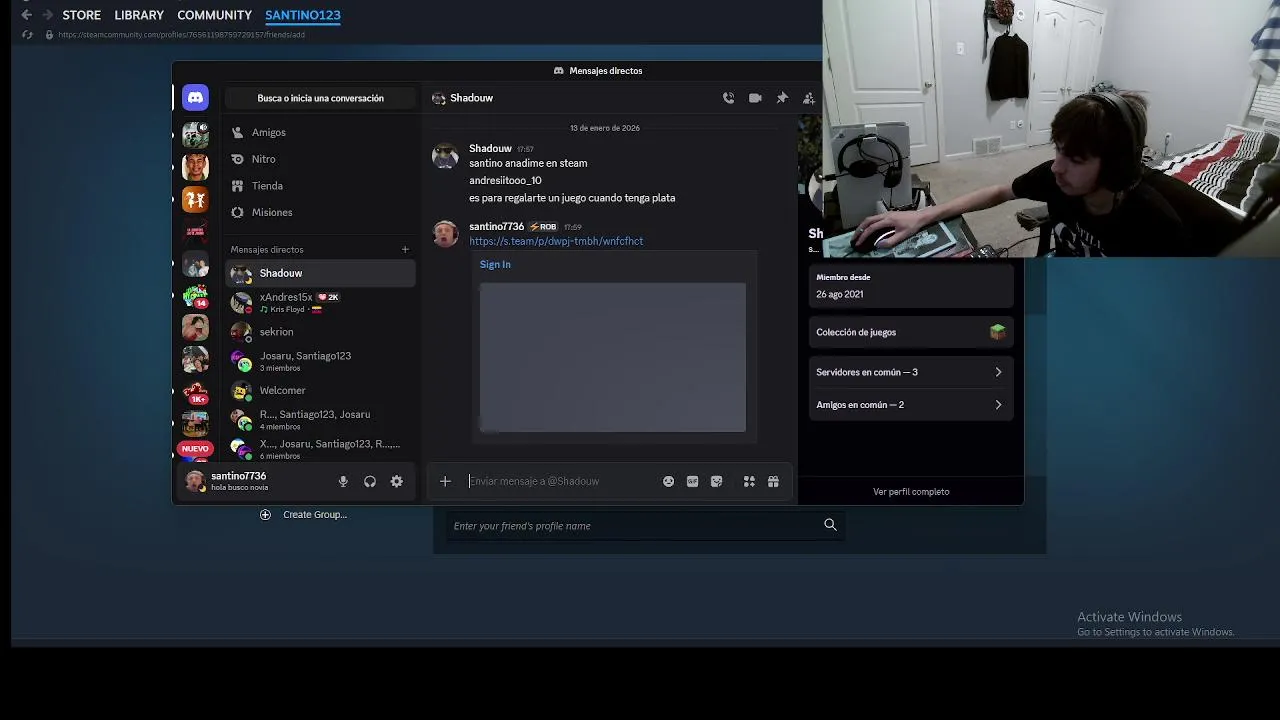Open the emoji picker in message bar

tap(668, 481)
